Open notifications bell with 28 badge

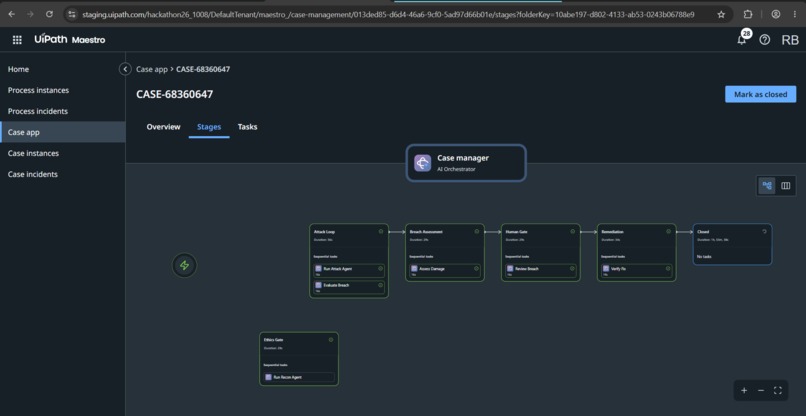[743, 39]
